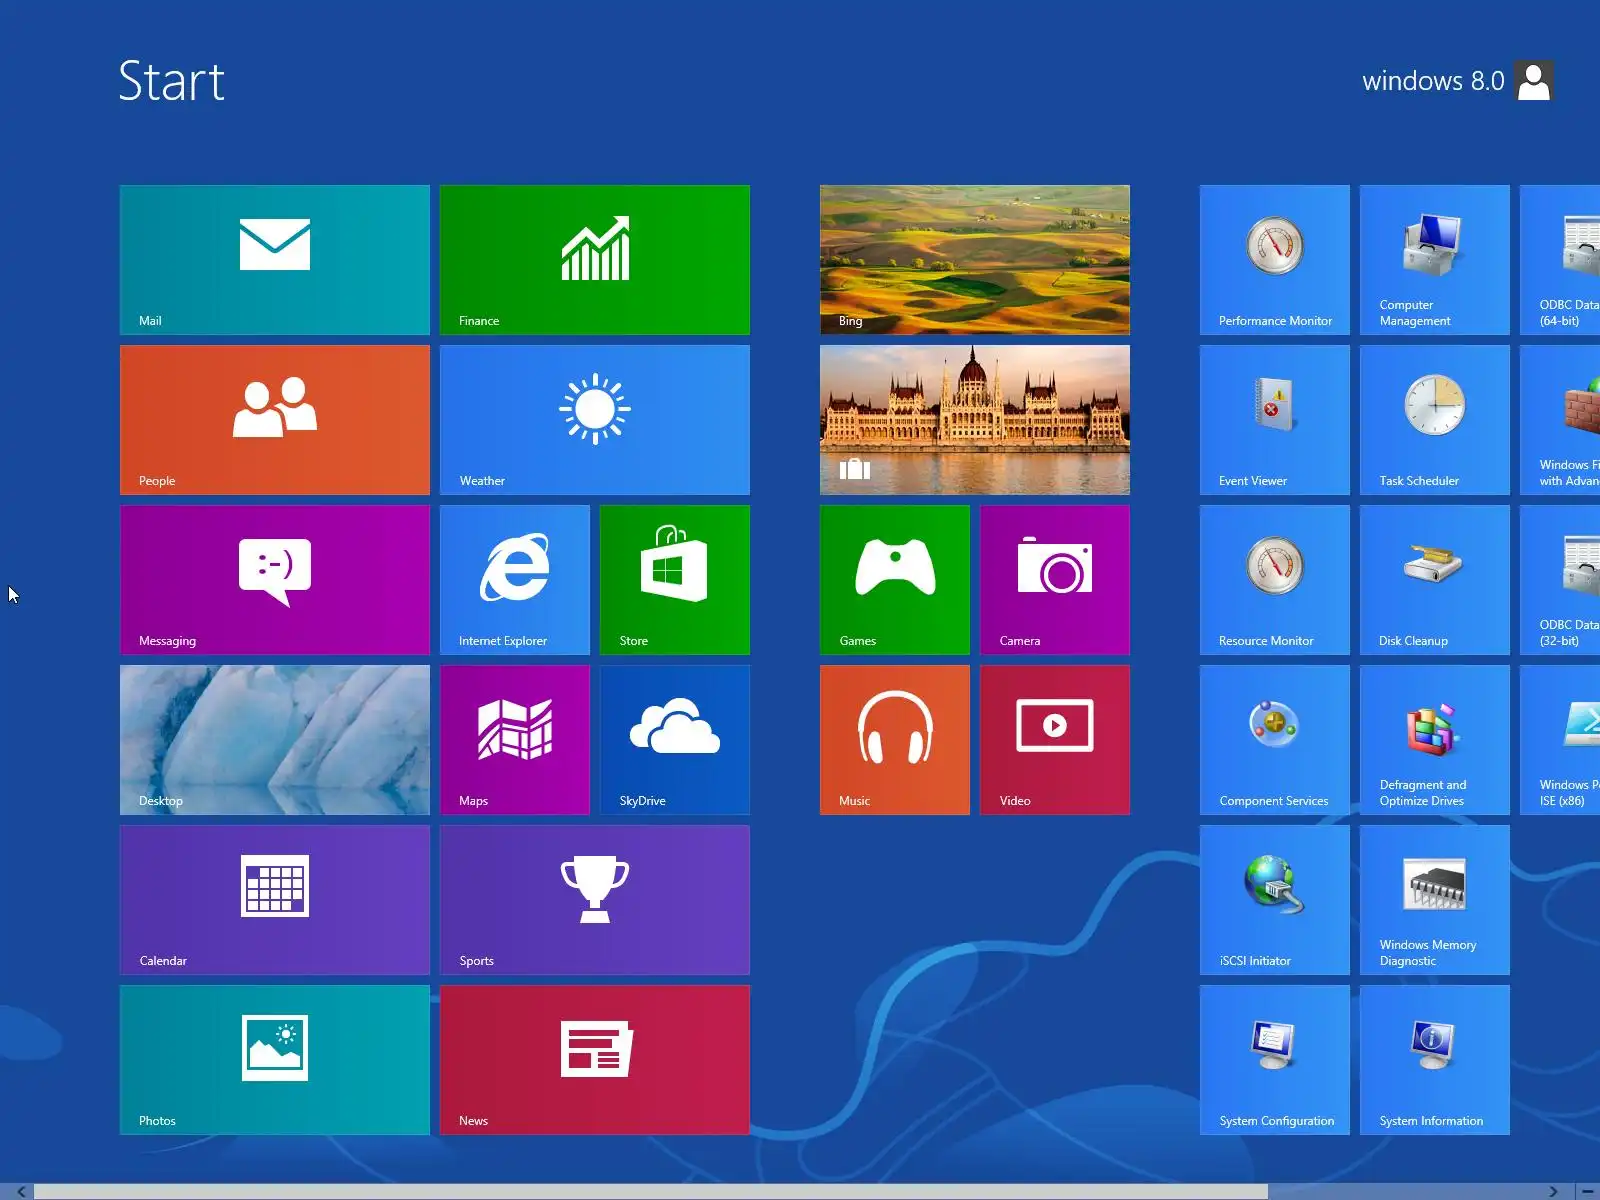Screen dimensions: 1600x1200
Task: Launch the Games tile
Action: [x=895, y=580]
